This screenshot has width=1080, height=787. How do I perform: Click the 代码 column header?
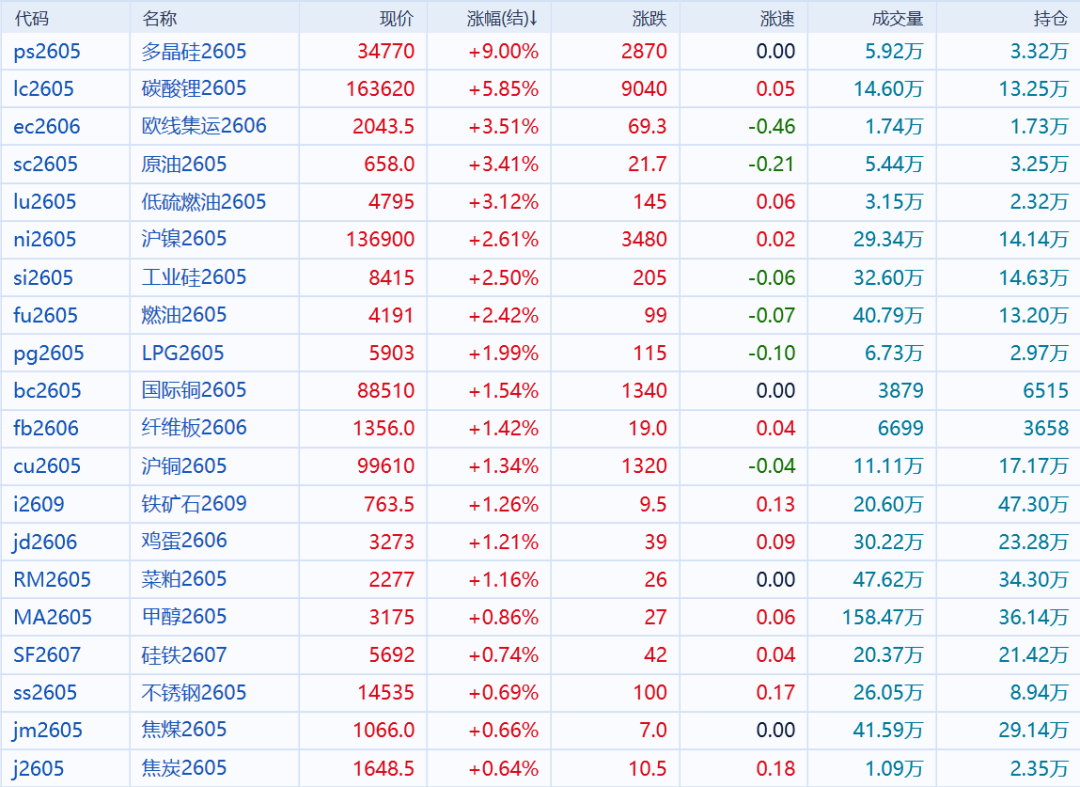[31, 18]
